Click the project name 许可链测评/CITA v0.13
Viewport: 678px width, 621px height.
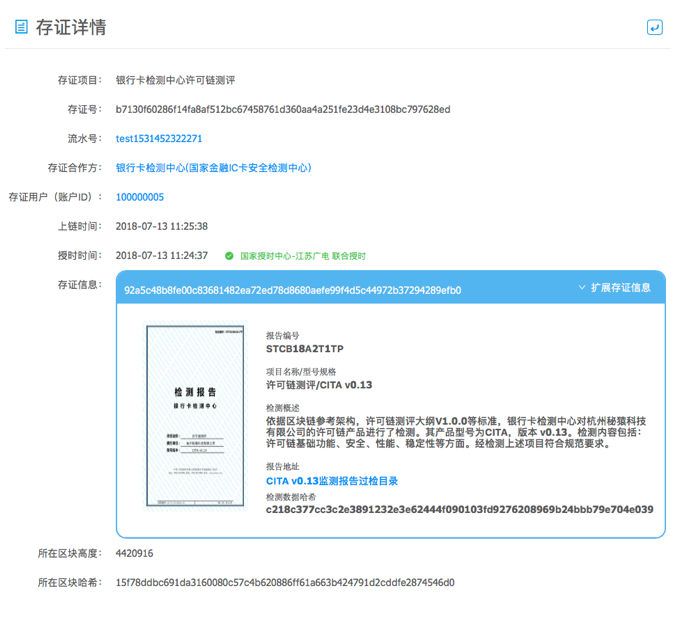pyautogui.click(x=318, y=385)
